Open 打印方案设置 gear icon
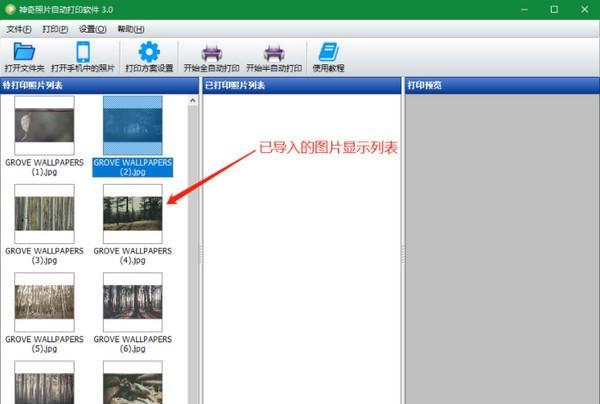The height and width of the screenshot is (404, 600). (149, 52)
